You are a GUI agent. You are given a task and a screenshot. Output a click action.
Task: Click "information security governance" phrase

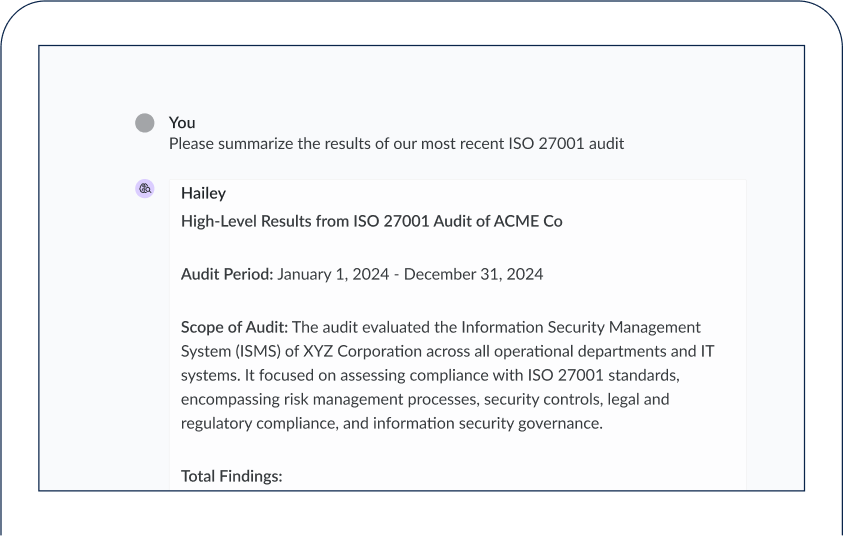click(486, 423)
